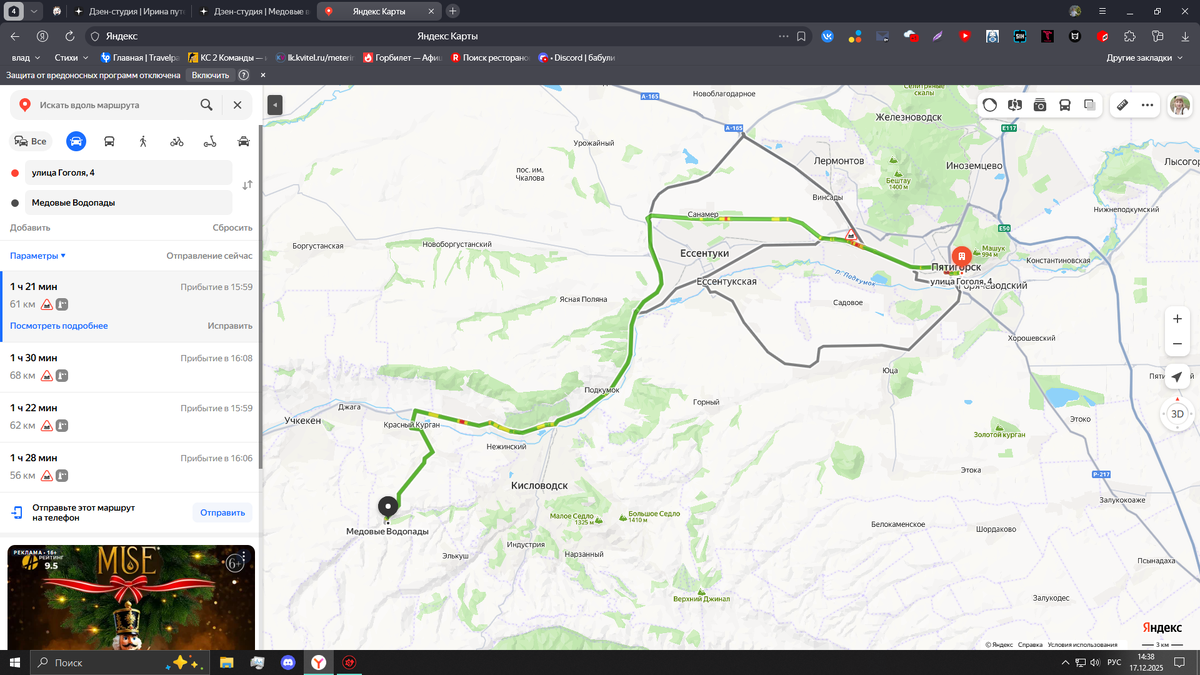This screenshot has width=1200, height=675.
Task: Close the route panel with X
Action: click(237, 104)
